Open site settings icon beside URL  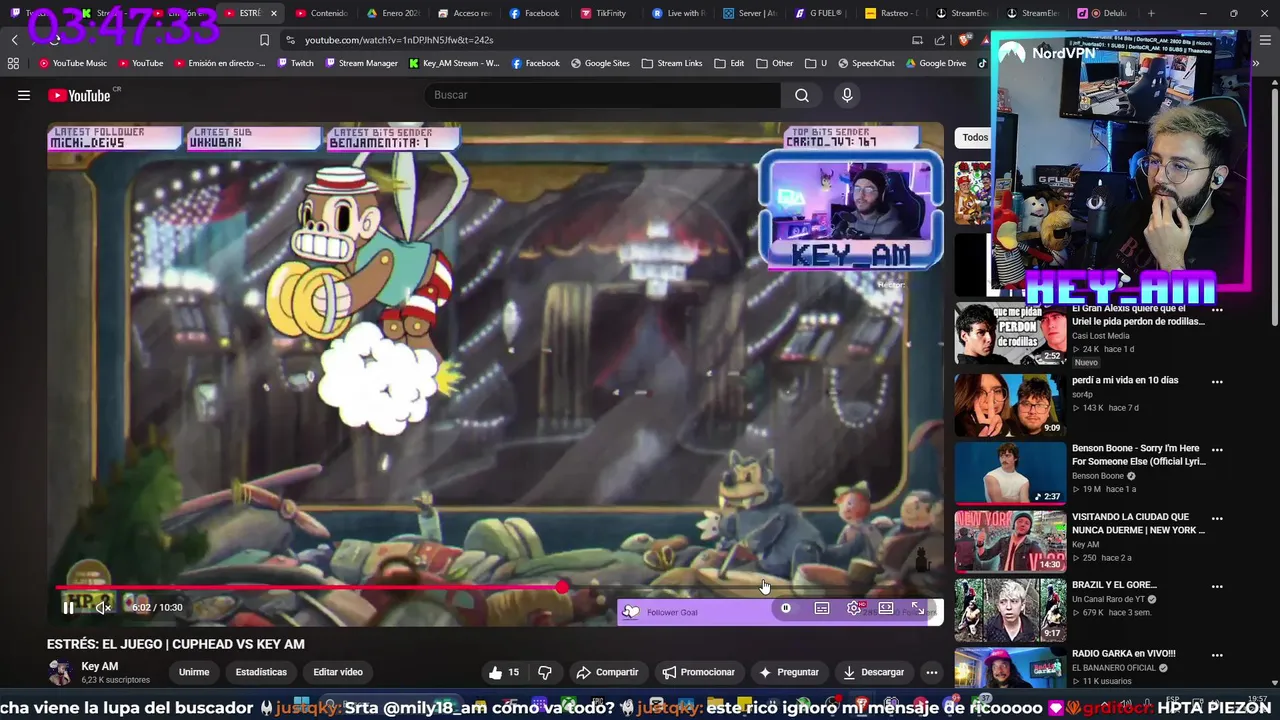[290, 40]
